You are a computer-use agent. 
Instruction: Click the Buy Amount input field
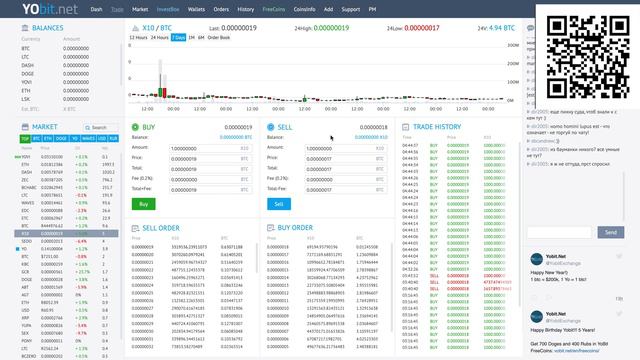tap(210, 149)
